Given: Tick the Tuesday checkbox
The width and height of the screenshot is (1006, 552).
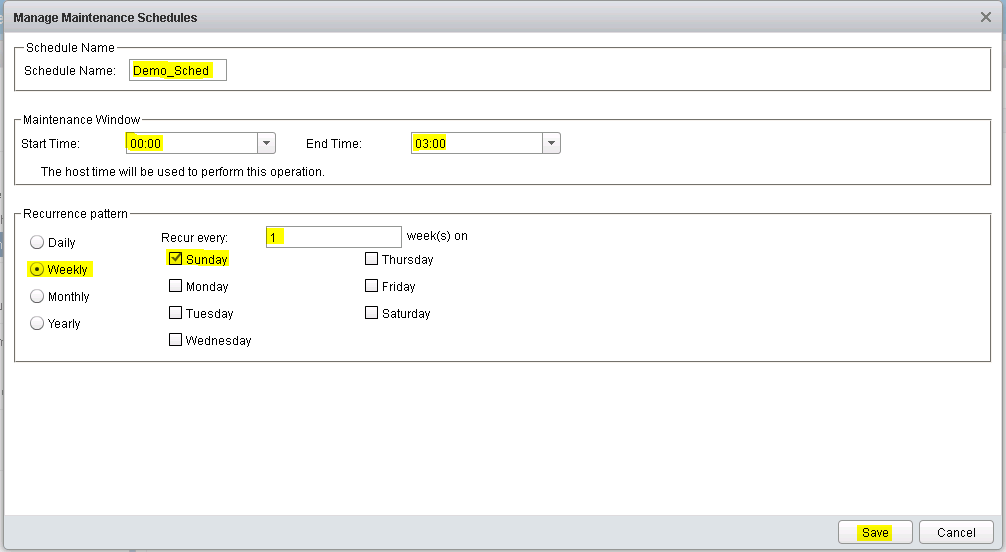Looking at the screenshot, I should pos(176,313).
